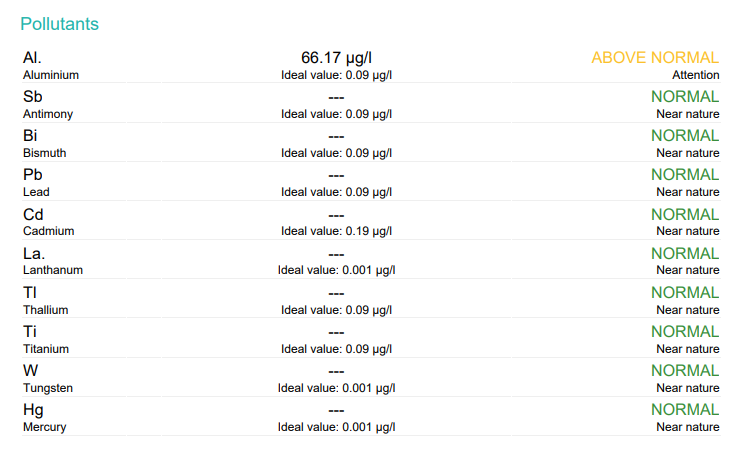Select the Tl Thallium element symbol

click(x=30, y=292)
